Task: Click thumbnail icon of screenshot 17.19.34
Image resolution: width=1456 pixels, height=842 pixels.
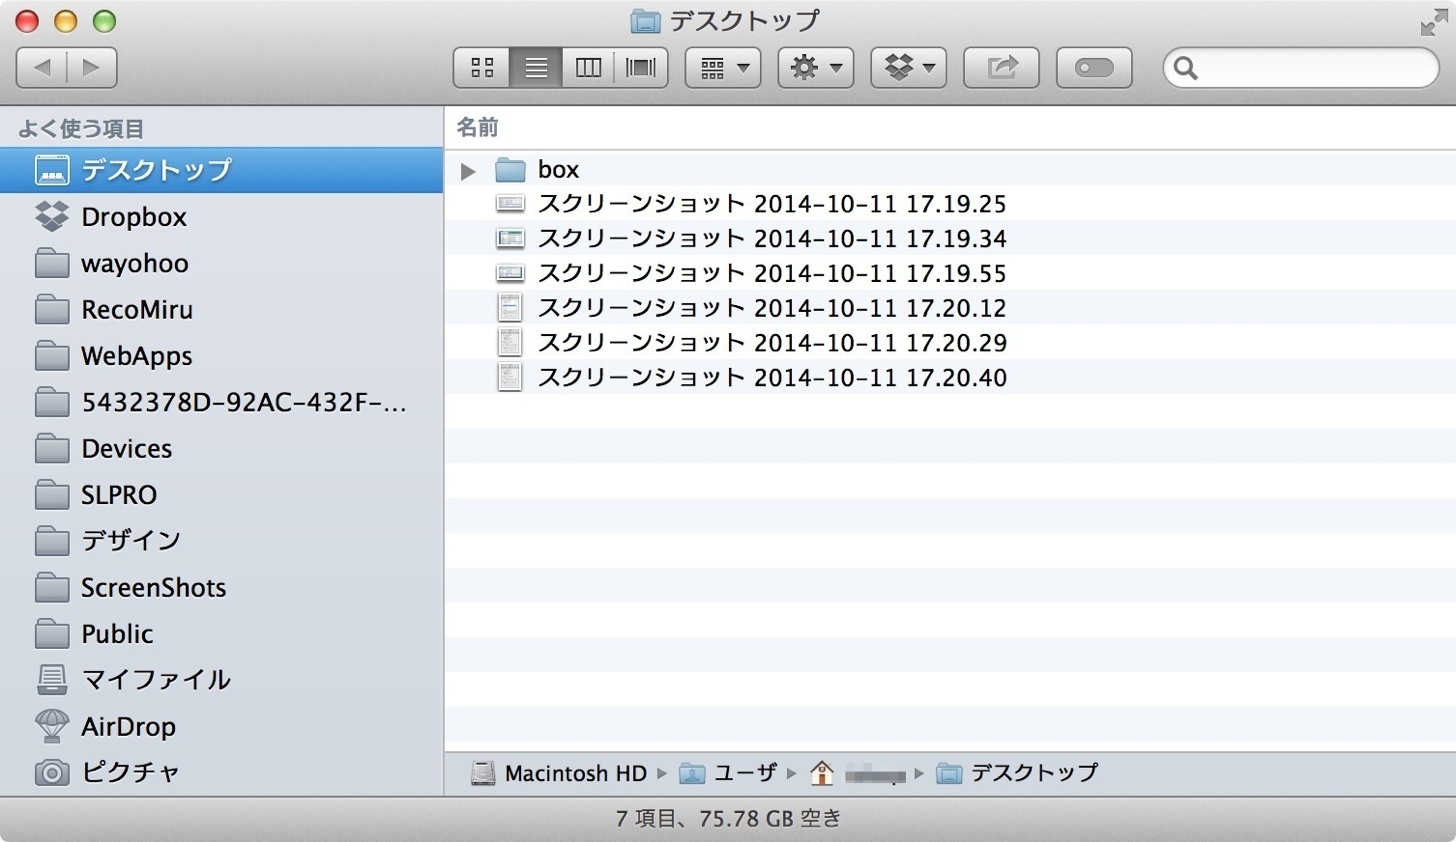Action: click(x=510, y=239)
